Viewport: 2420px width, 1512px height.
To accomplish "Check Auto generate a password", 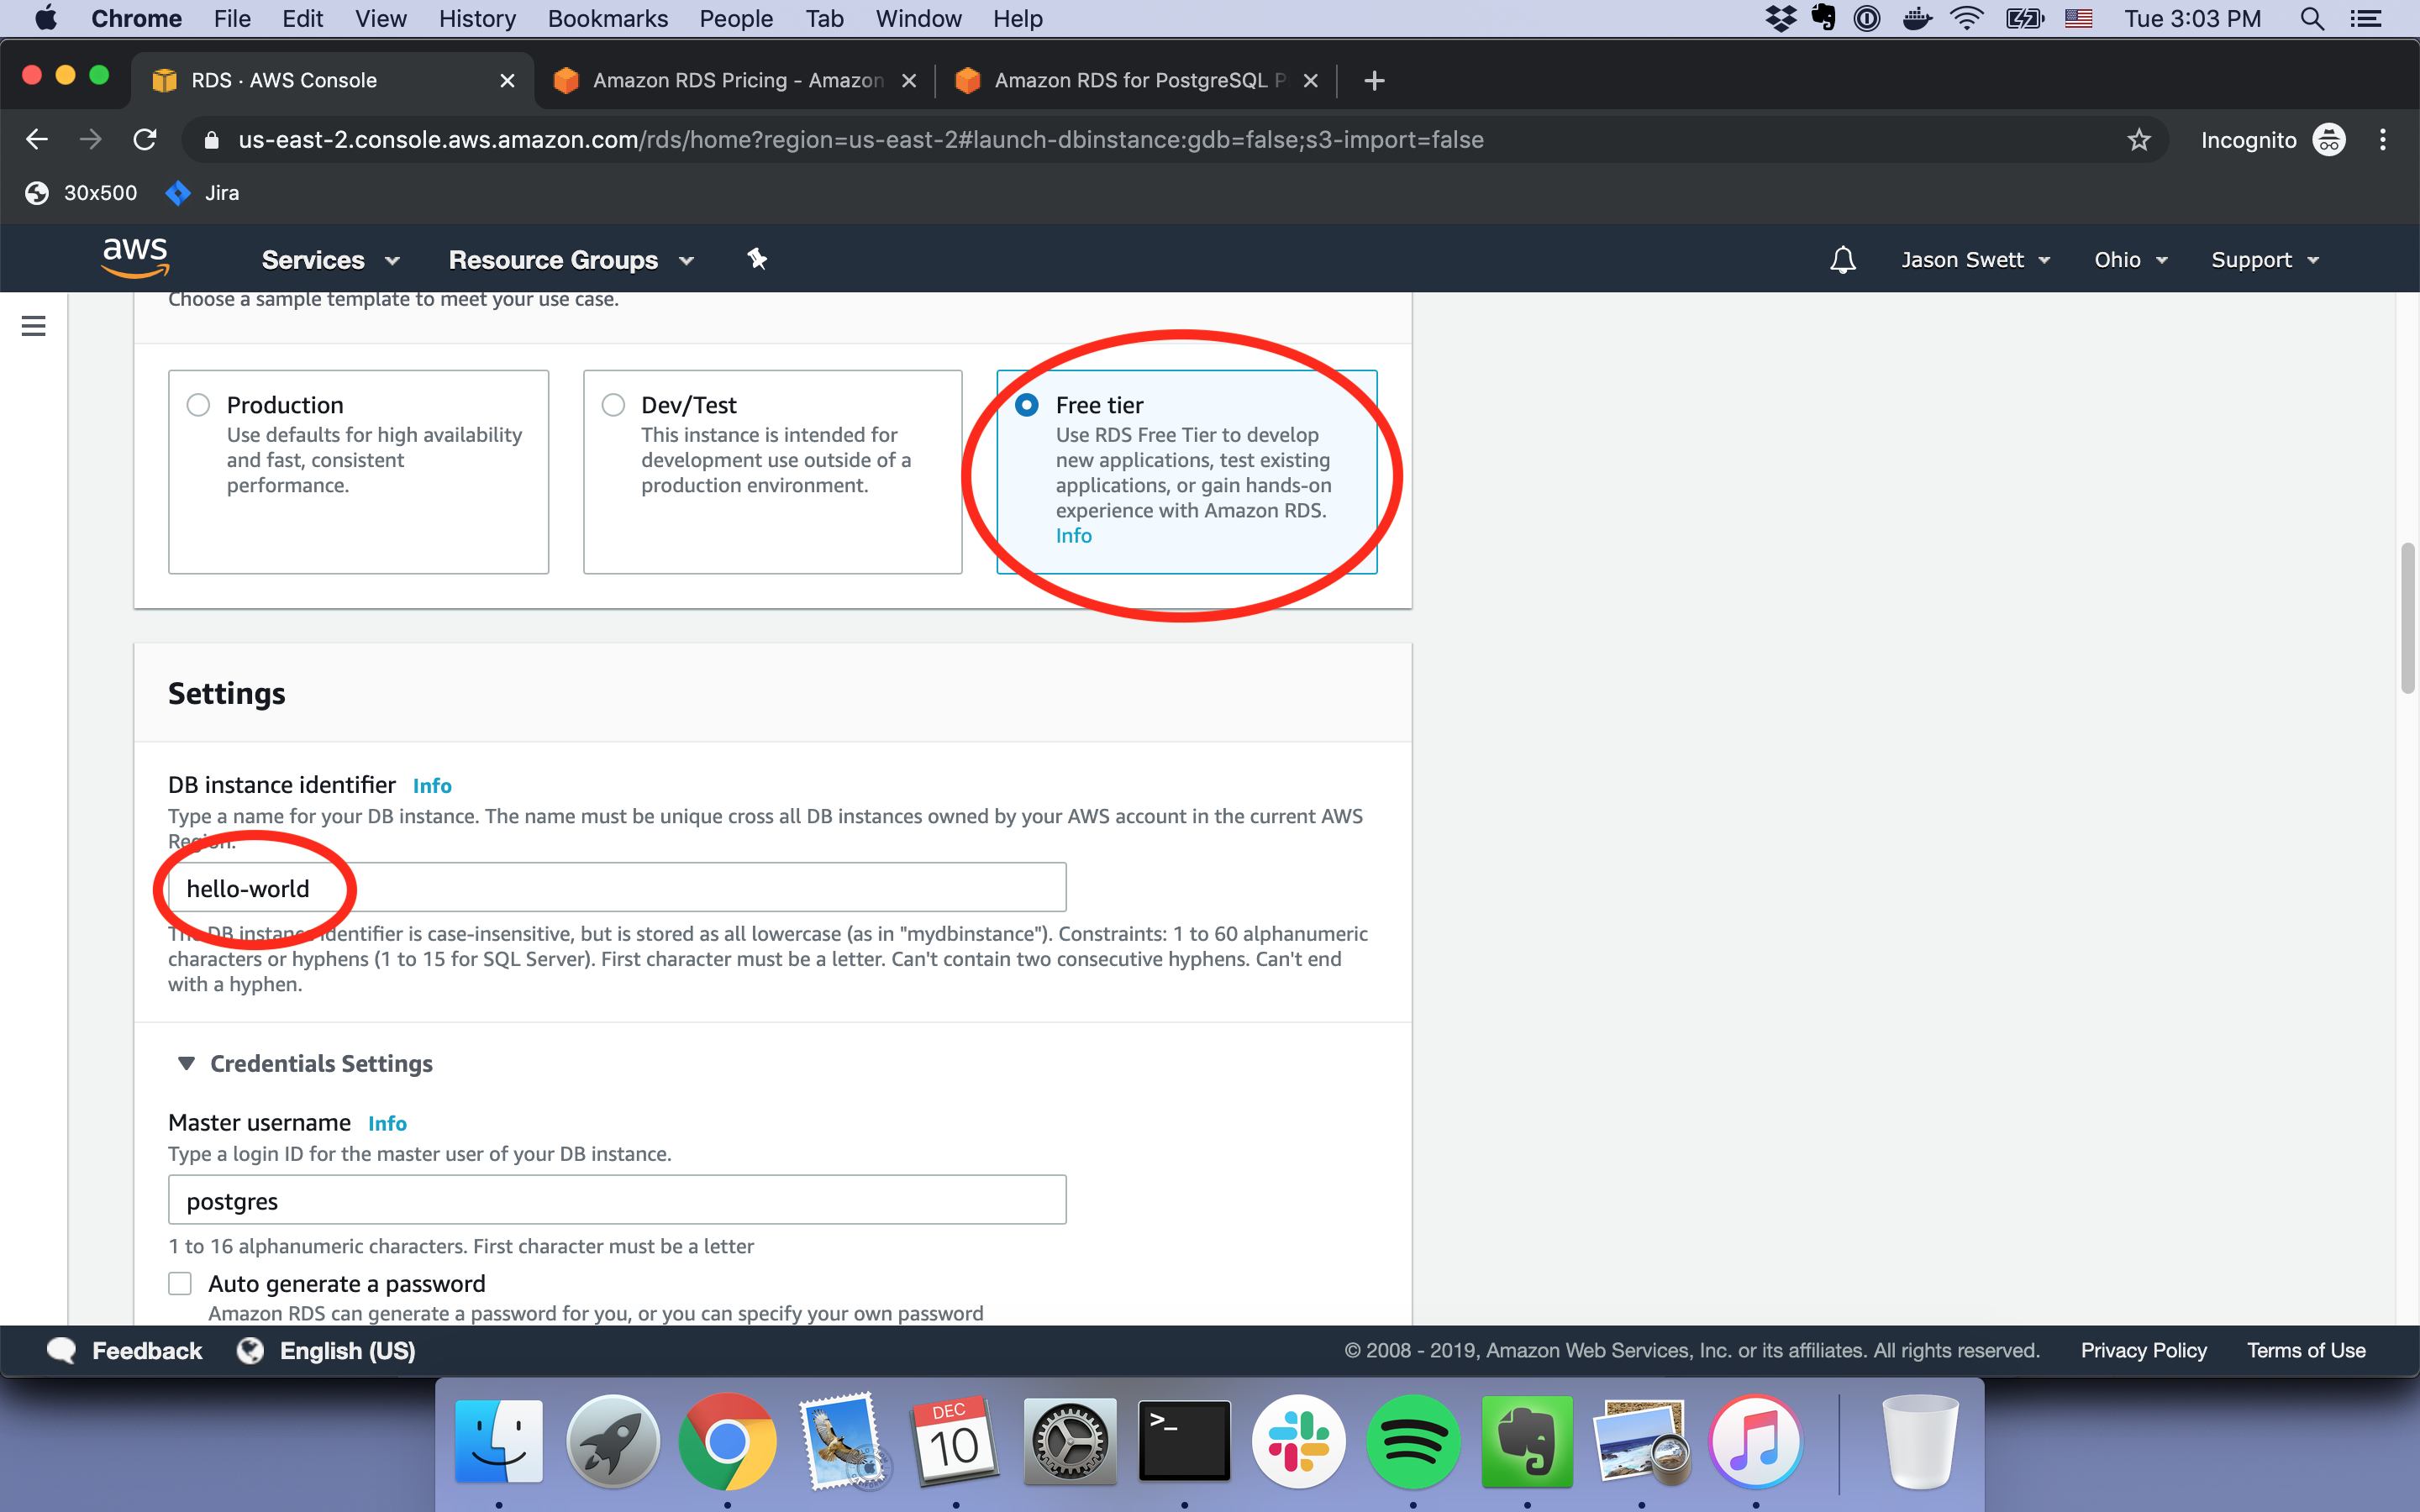I will (x=180, y=1283).
